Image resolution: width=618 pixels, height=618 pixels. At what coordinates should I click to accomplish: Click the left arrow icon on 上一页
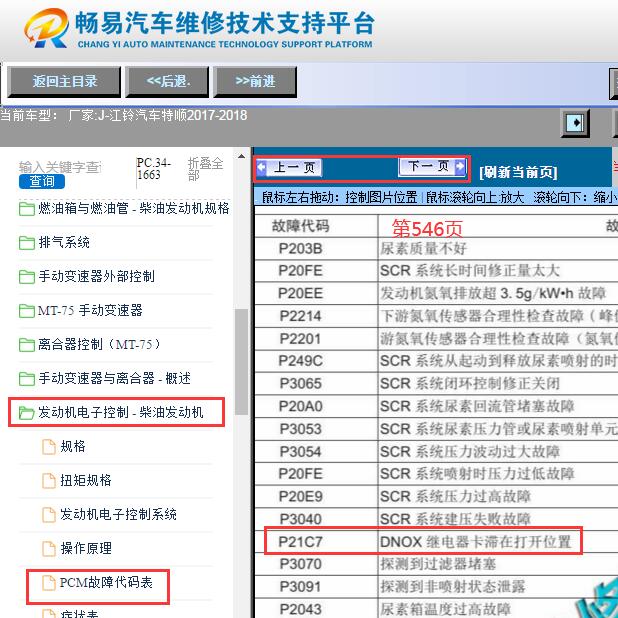point(262,168)
